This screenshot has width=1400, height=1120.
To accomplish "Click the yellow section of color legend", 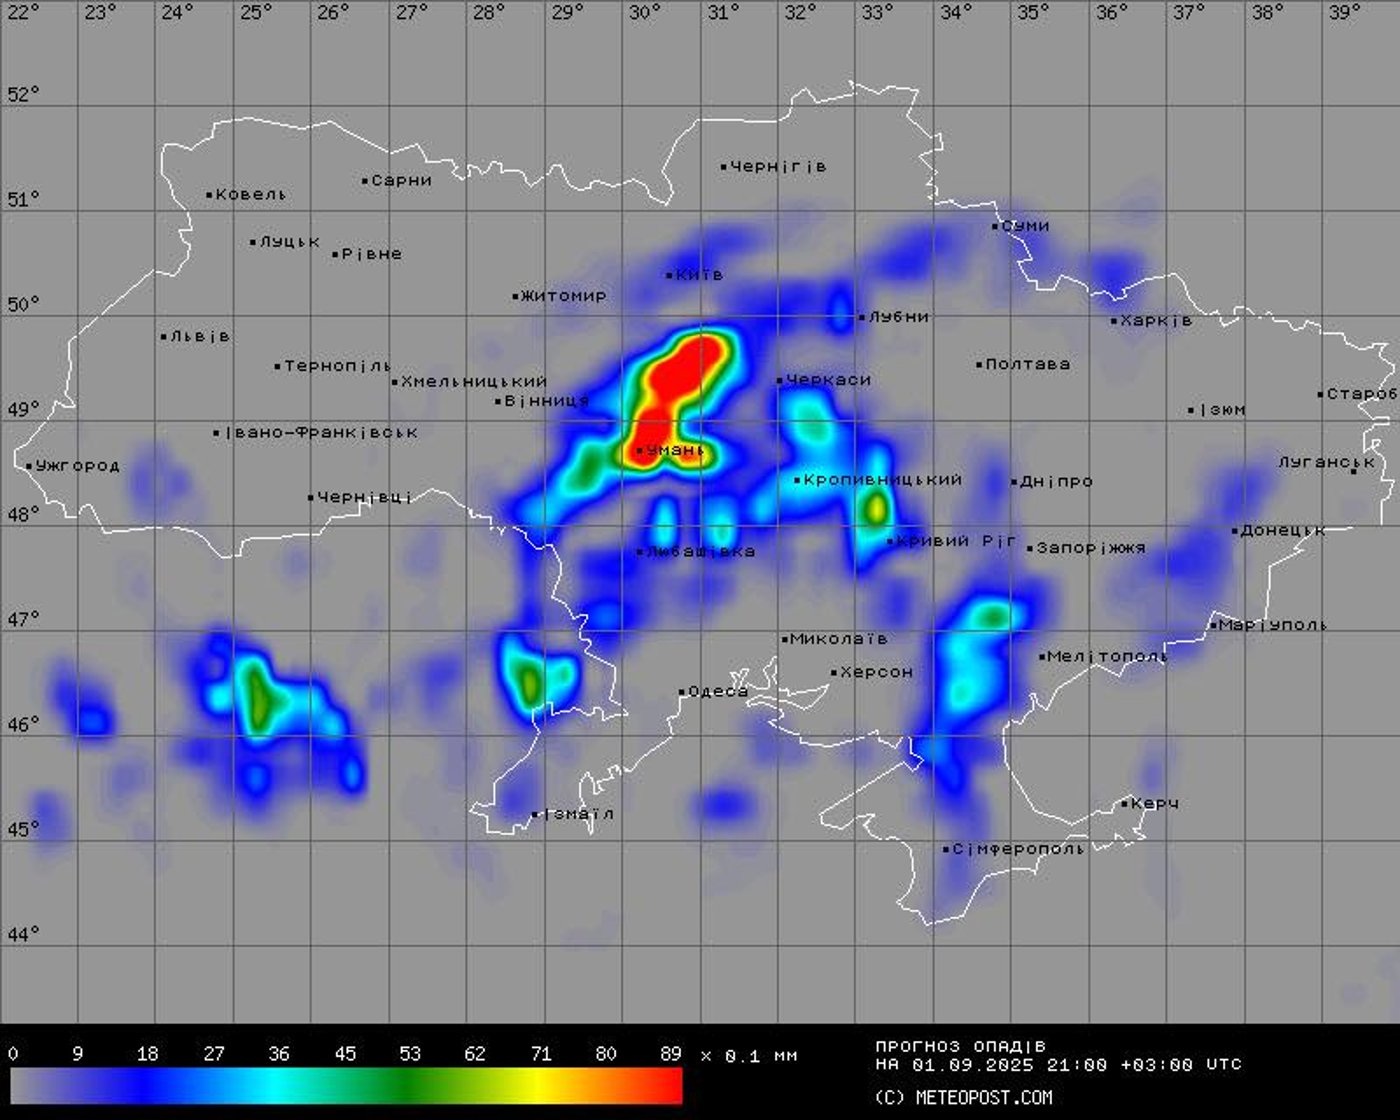I will 540,1086.
